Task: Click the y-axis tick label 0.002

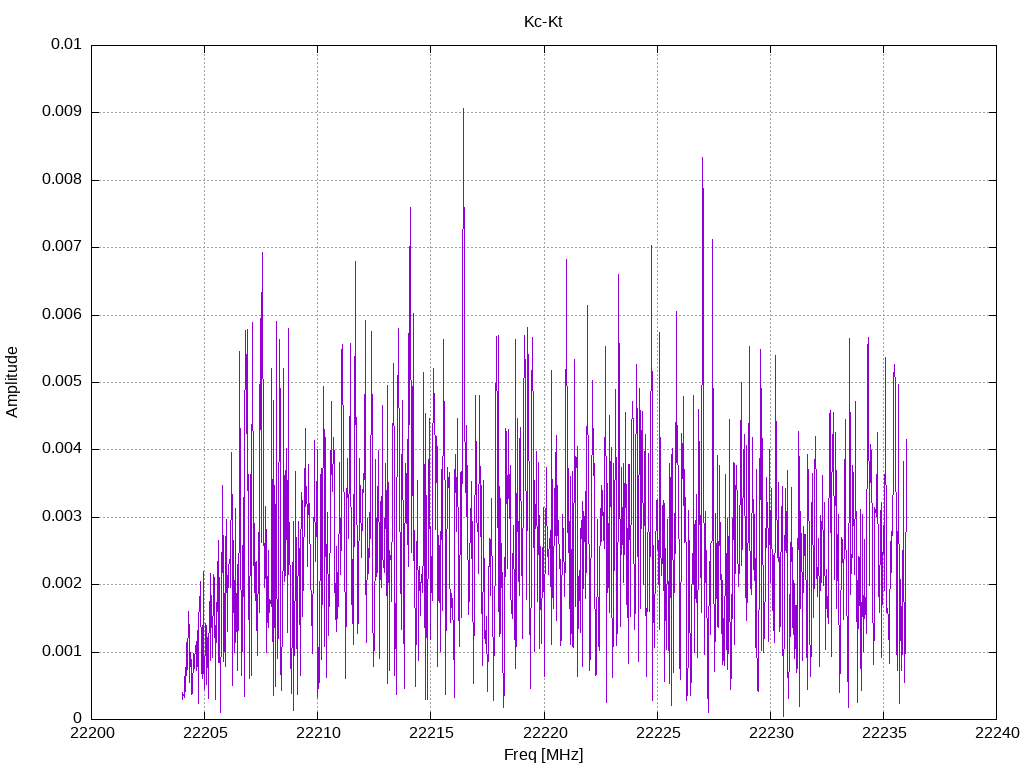Action: point(62,584)
